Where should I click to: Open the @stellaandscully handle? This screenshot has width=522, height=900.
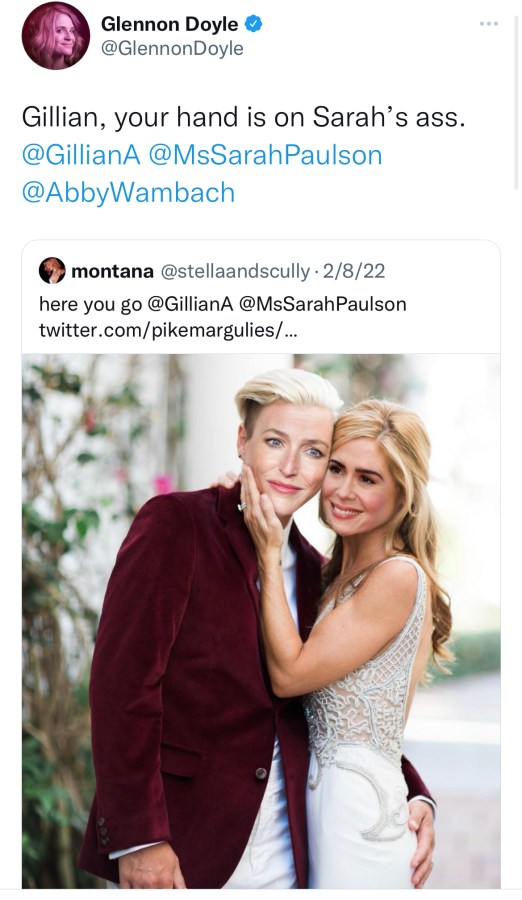[x=234, y=271]
